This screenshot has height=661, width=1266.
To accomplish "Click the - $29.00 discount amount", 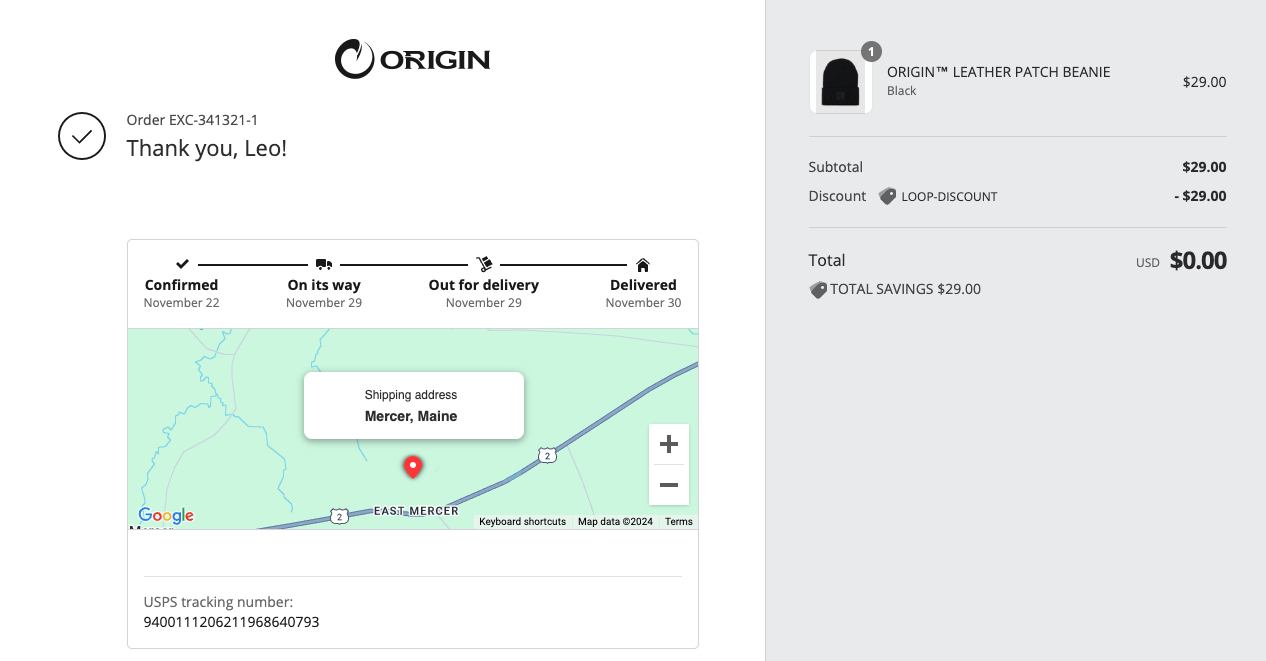I will [1200, 196].
